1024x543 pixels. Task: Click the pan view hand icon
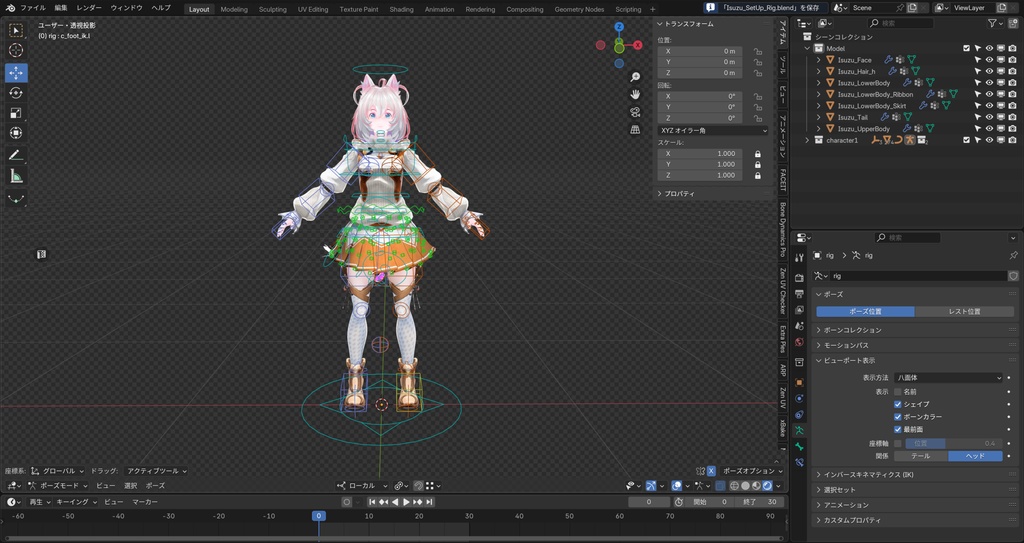[635, 95]
